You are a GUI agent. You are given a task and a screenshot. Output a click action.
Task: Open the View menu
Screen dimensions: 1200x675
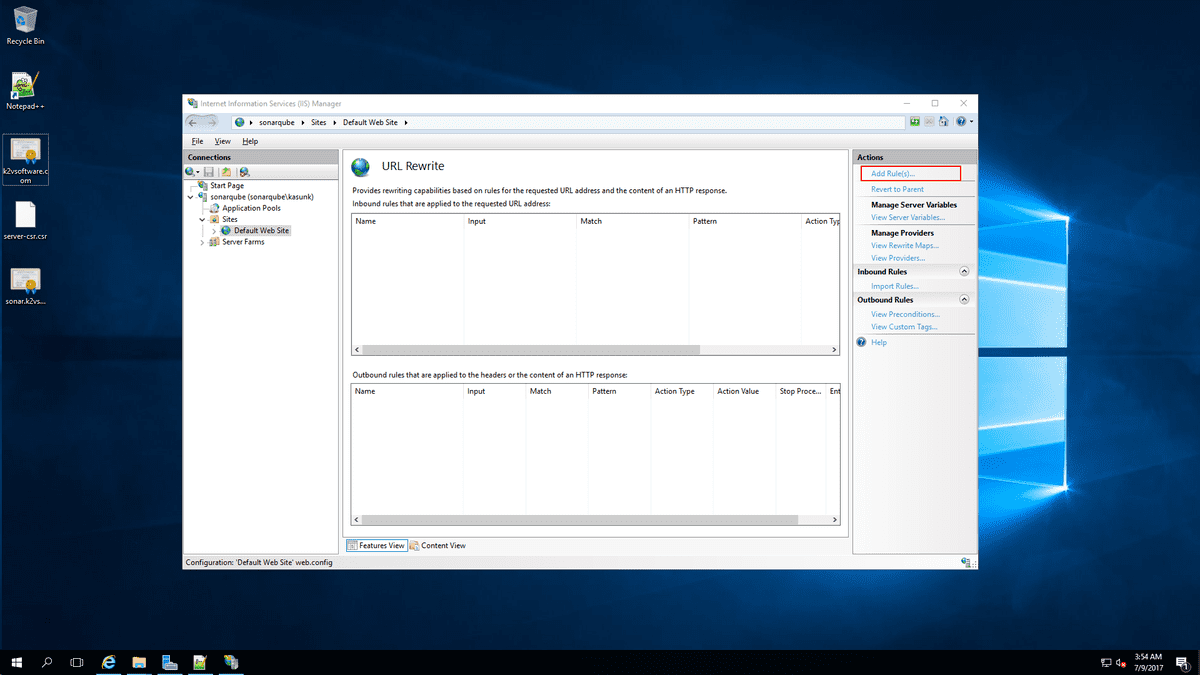(x=221, y=141)
